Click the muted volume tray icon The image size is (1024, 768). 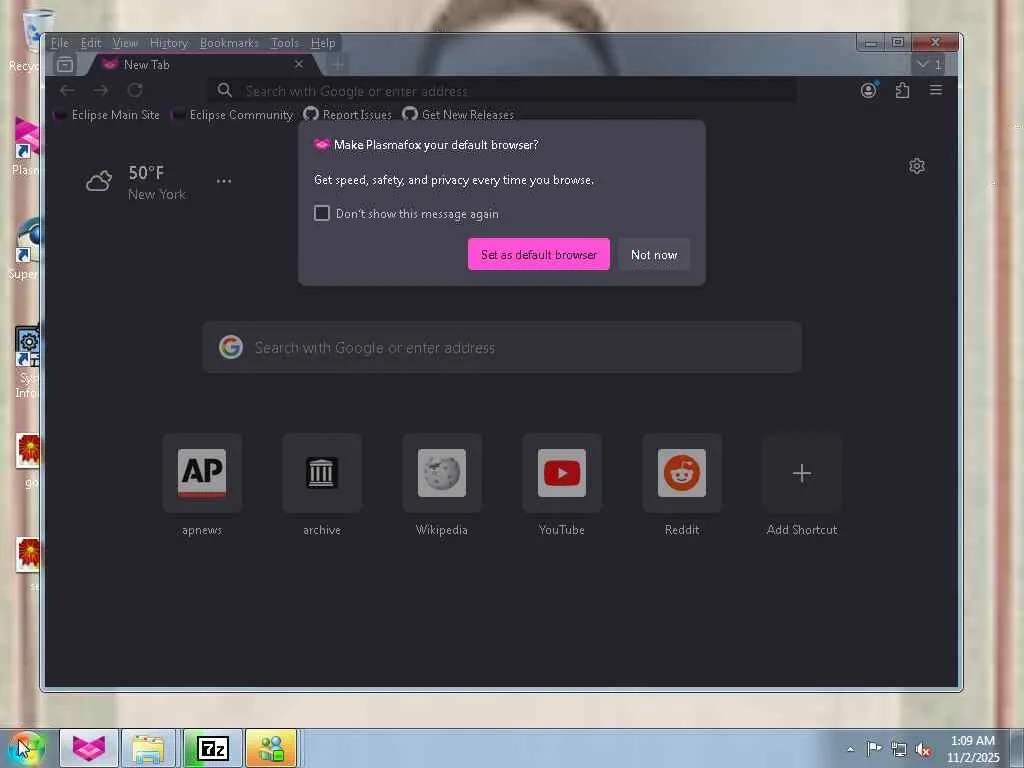[x=923, y=750]
